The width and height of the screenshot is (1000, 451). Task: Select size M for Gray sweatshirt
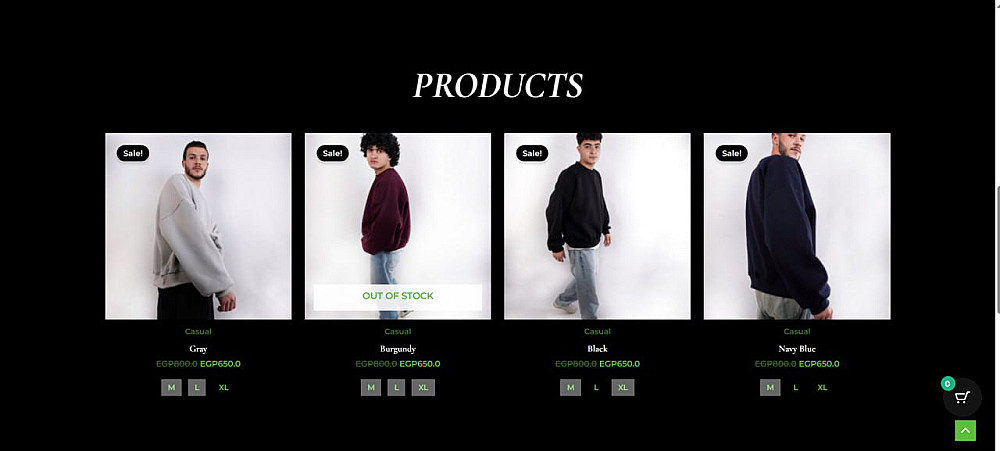point(171,387)
